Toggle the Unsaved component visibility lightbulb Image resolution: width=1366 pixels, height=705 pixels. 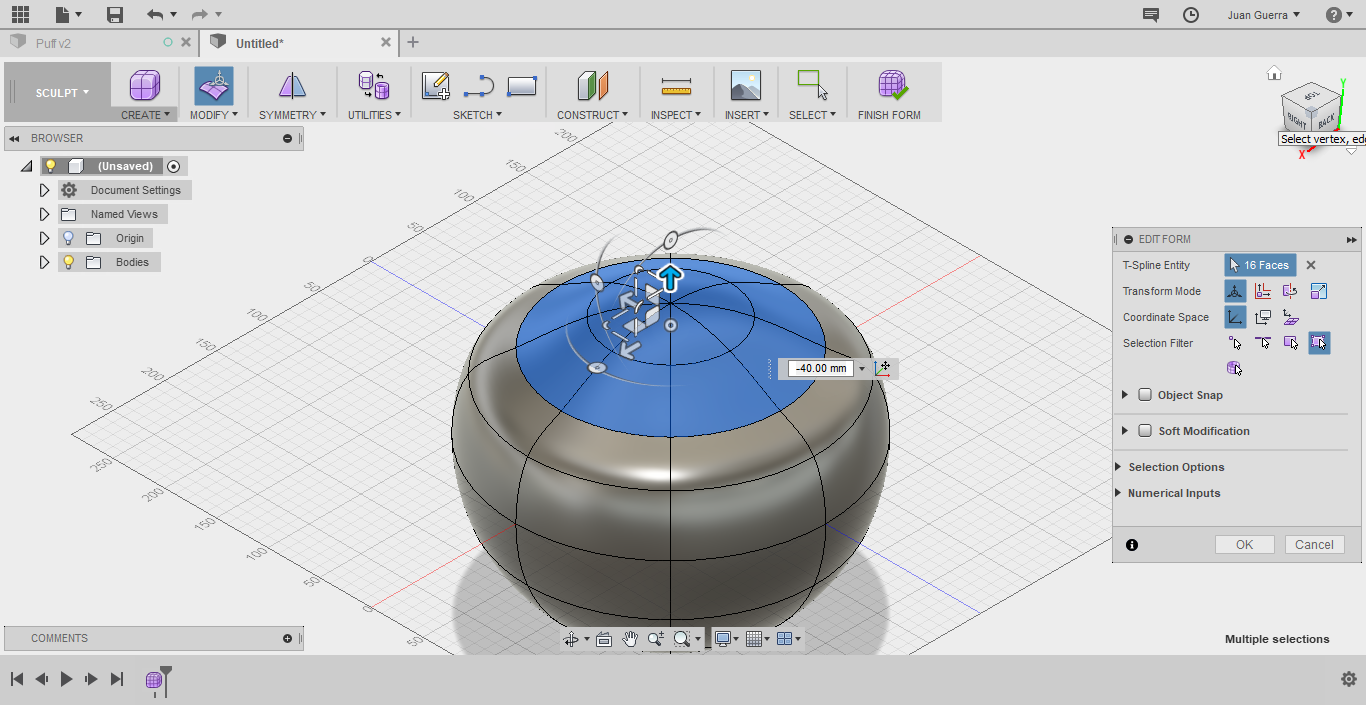tap(51, 166)
